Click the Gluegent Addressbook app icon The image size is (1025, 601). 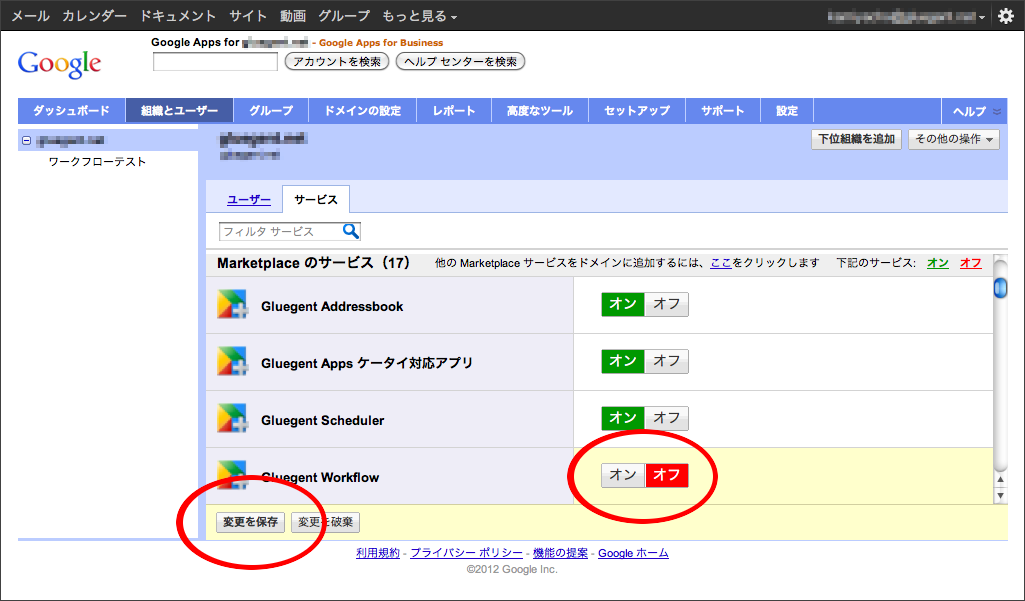[232, 306]
